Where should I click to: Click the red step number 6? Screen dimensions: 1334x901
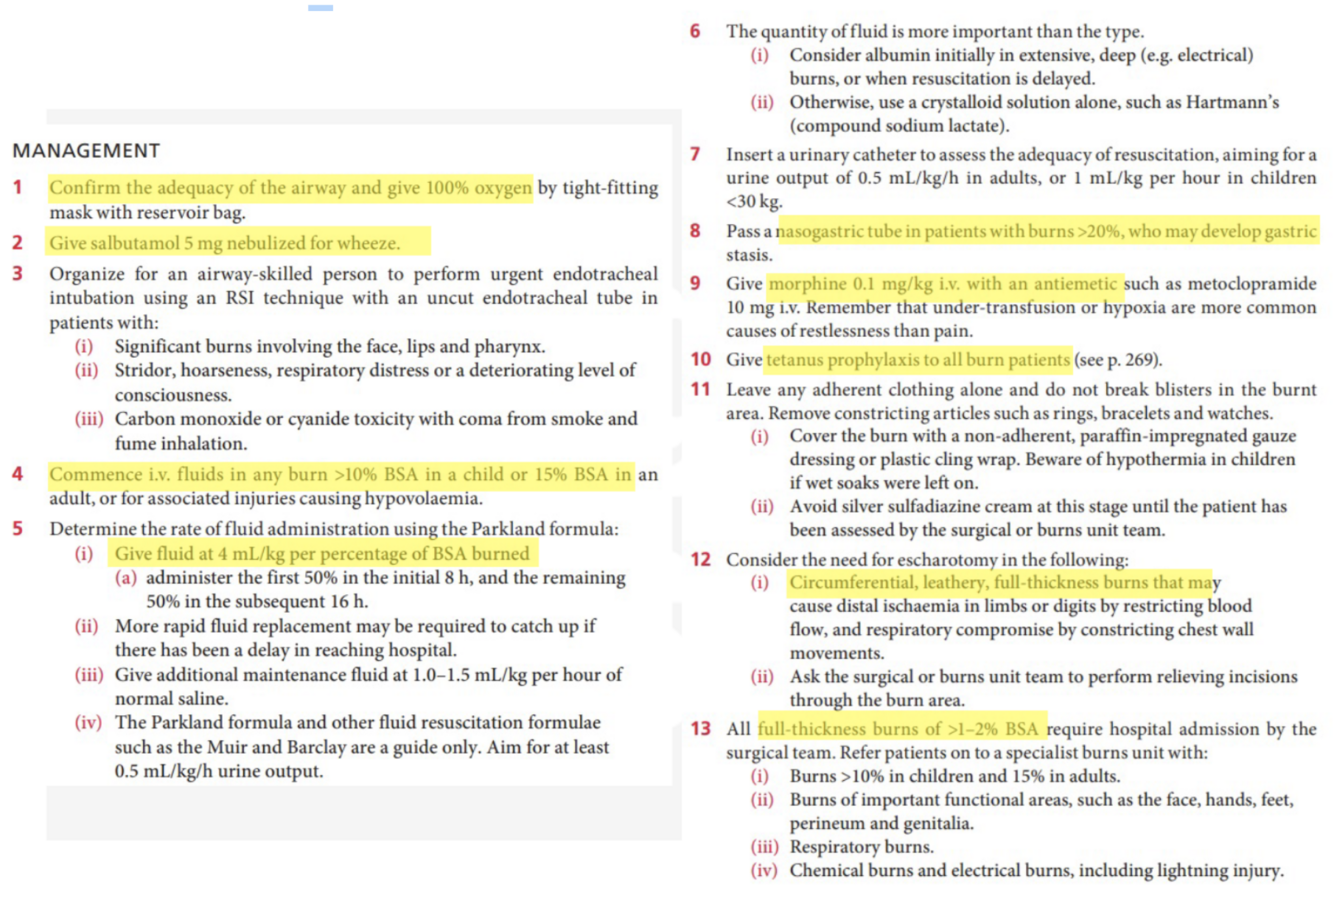tap(695, 32)
